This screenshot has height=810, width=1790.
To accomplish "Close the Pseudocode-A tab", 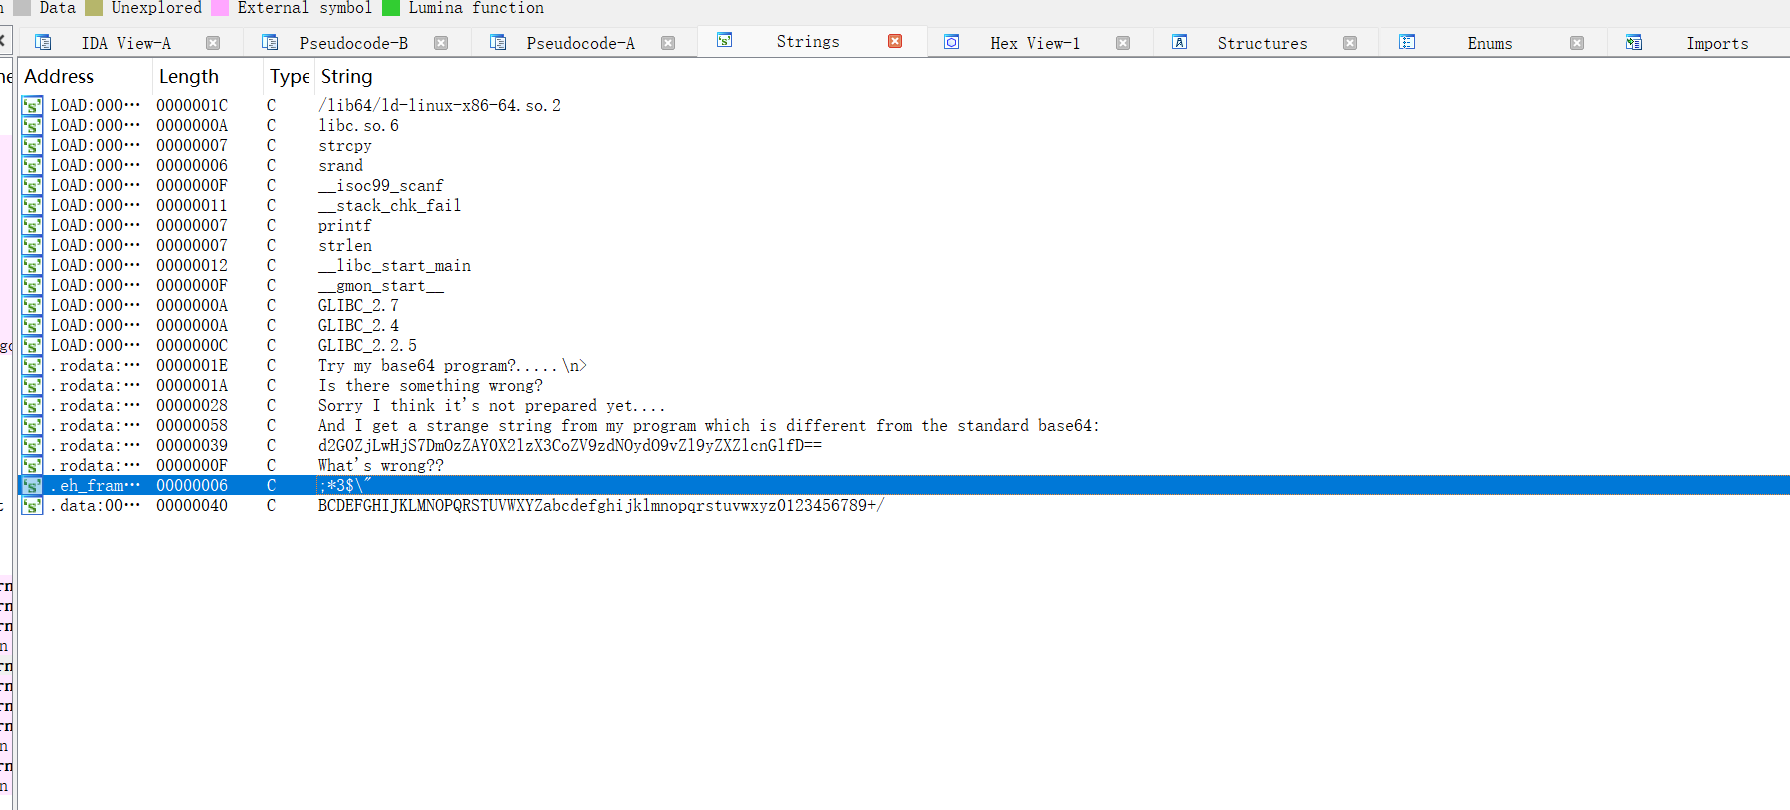I will [668, 43].
